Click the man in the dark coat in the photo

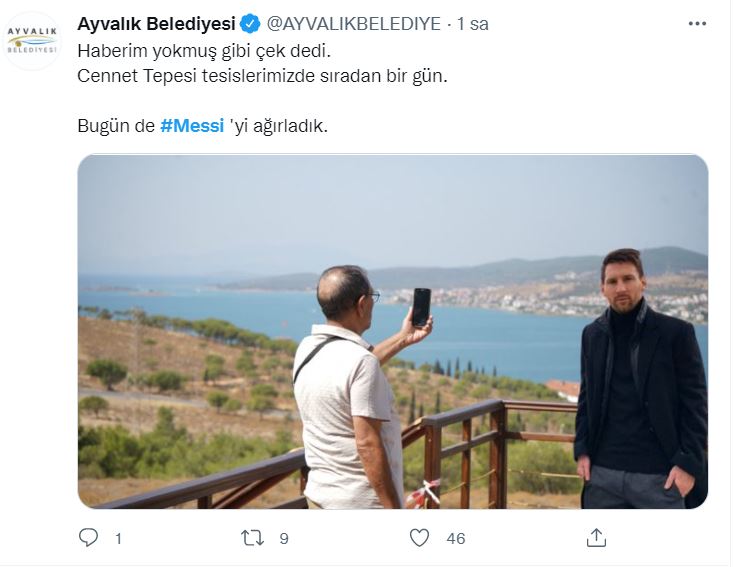tap(641, 380)
